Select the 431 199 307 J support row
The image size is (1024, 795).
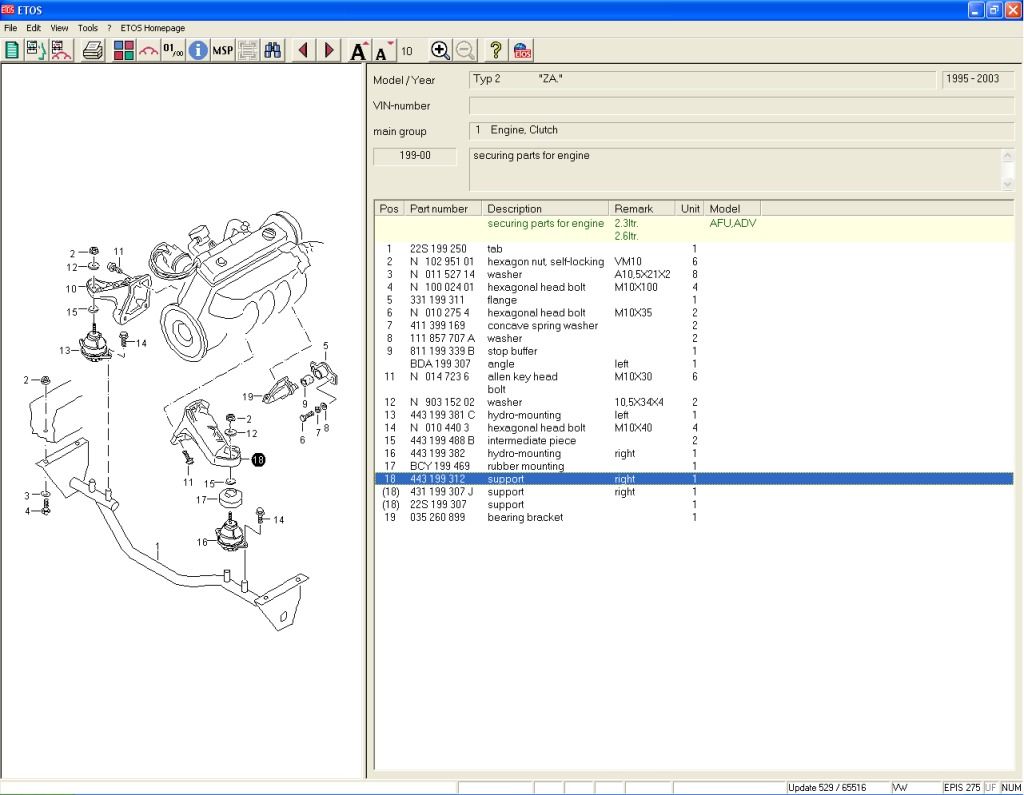point(694,492)
